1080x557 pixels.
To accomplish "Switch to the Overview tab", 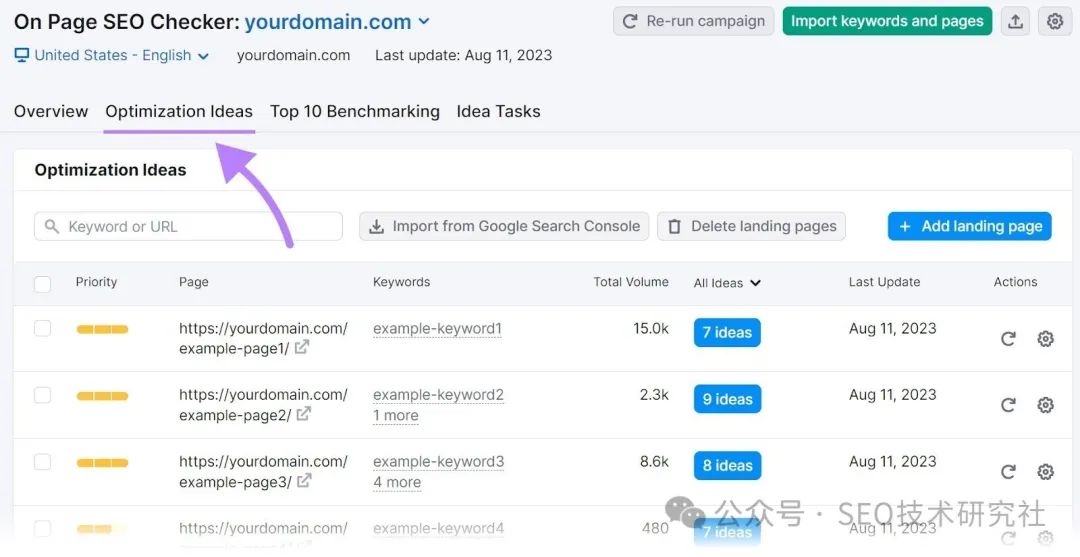I will [x=51, y=112].
